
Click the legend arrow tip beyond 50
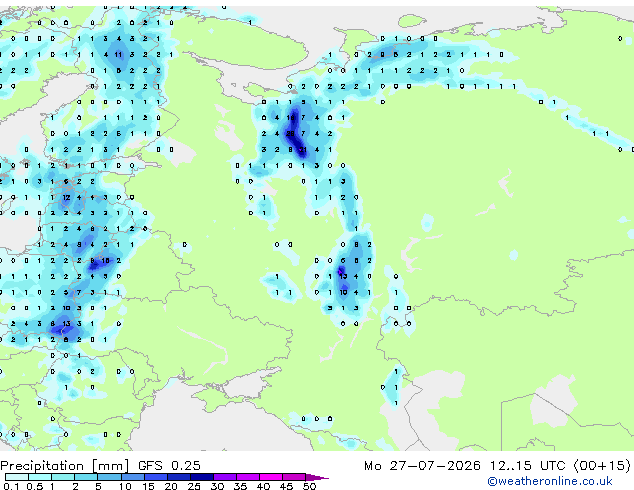click(317, 477)
